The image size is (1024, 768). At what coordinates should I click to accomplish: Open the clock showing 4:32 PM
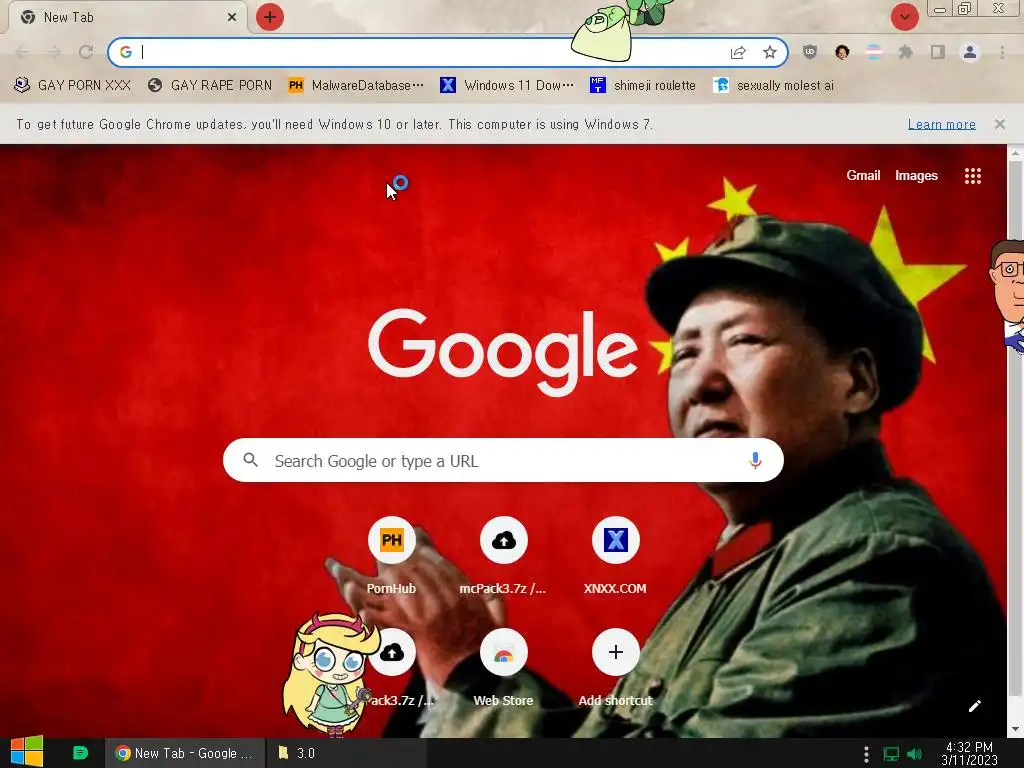(x=969, y=753)
